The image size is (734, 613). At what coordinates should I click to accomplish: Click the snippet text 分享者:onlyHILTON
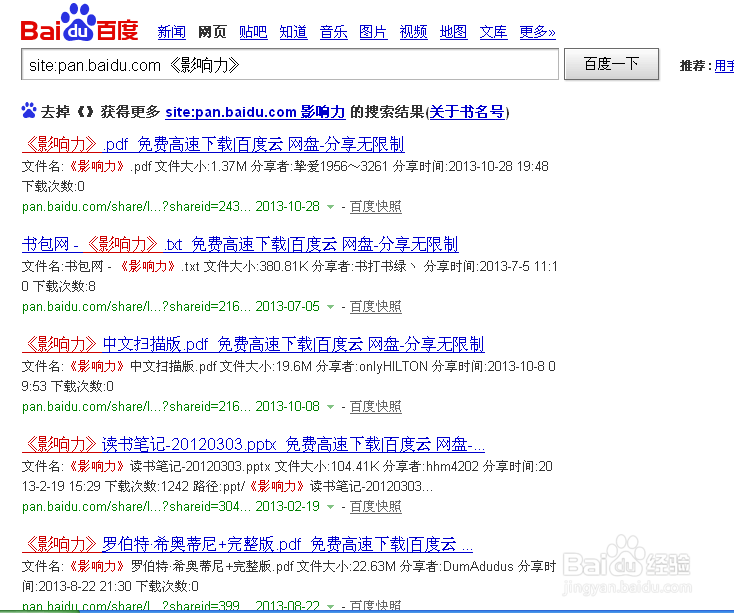click(372, 366)
